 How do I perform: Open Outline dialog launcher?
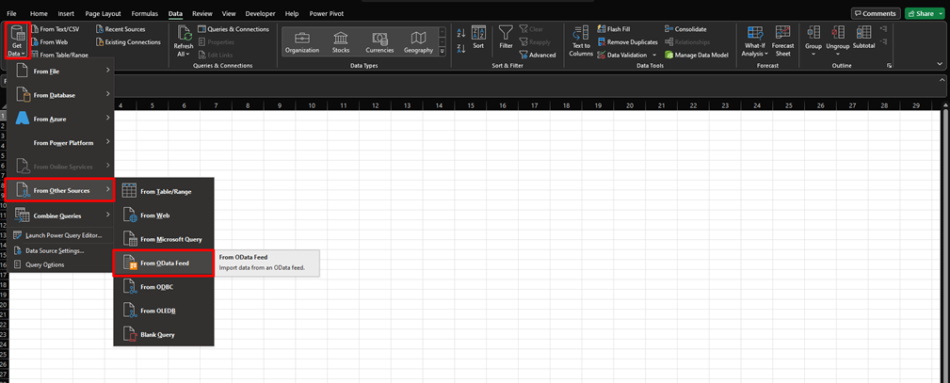tap(889, 65)
